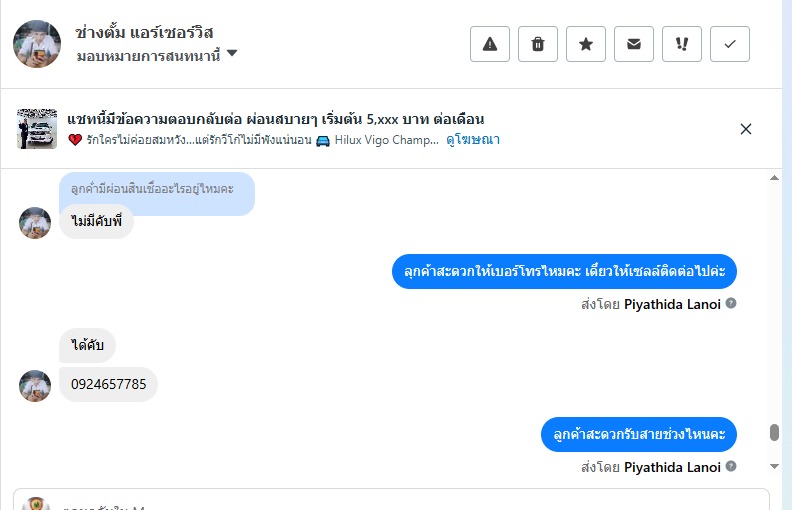Click info icon beside last Piyathida Lanoi

(731, 467)
